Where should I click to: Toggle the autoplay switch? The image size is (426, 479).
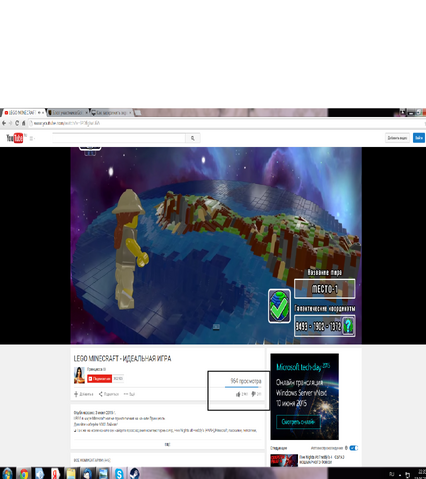pos(354,448)
